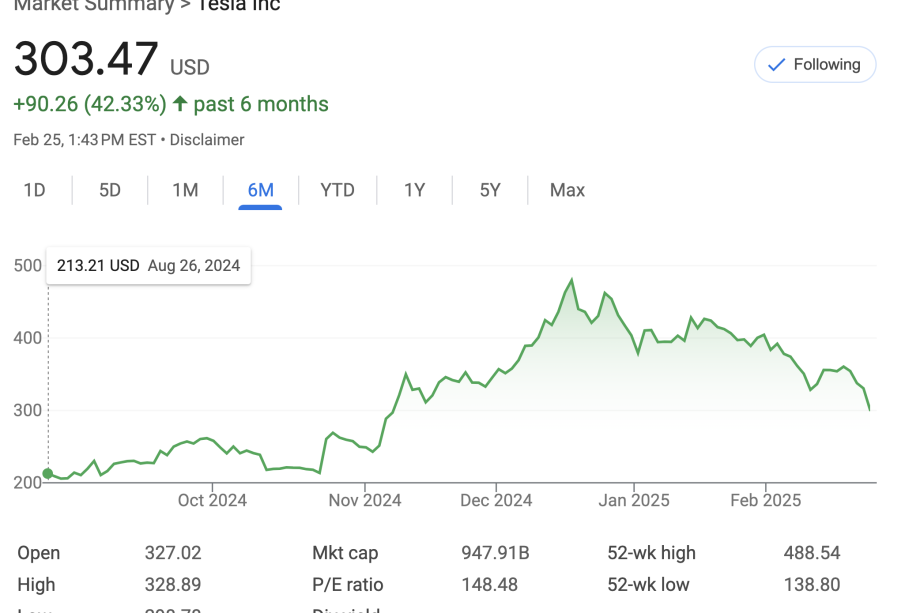Select the 6M time range tab

click(x=260, y=190)
